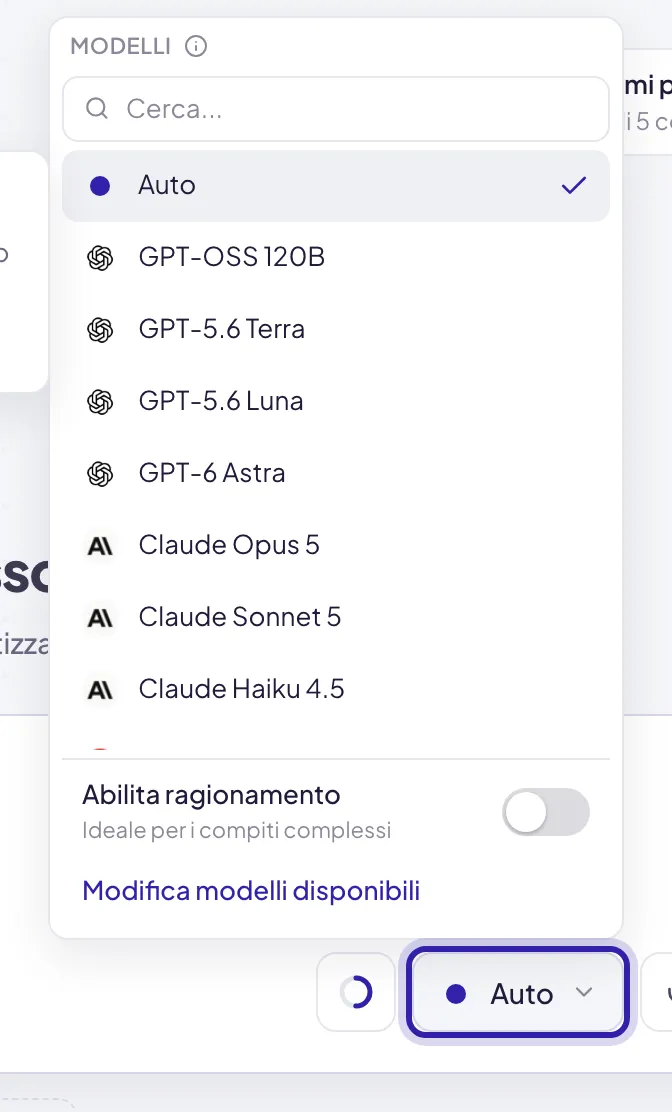Focus the Cerca... search field

click(x=336, y=109)
